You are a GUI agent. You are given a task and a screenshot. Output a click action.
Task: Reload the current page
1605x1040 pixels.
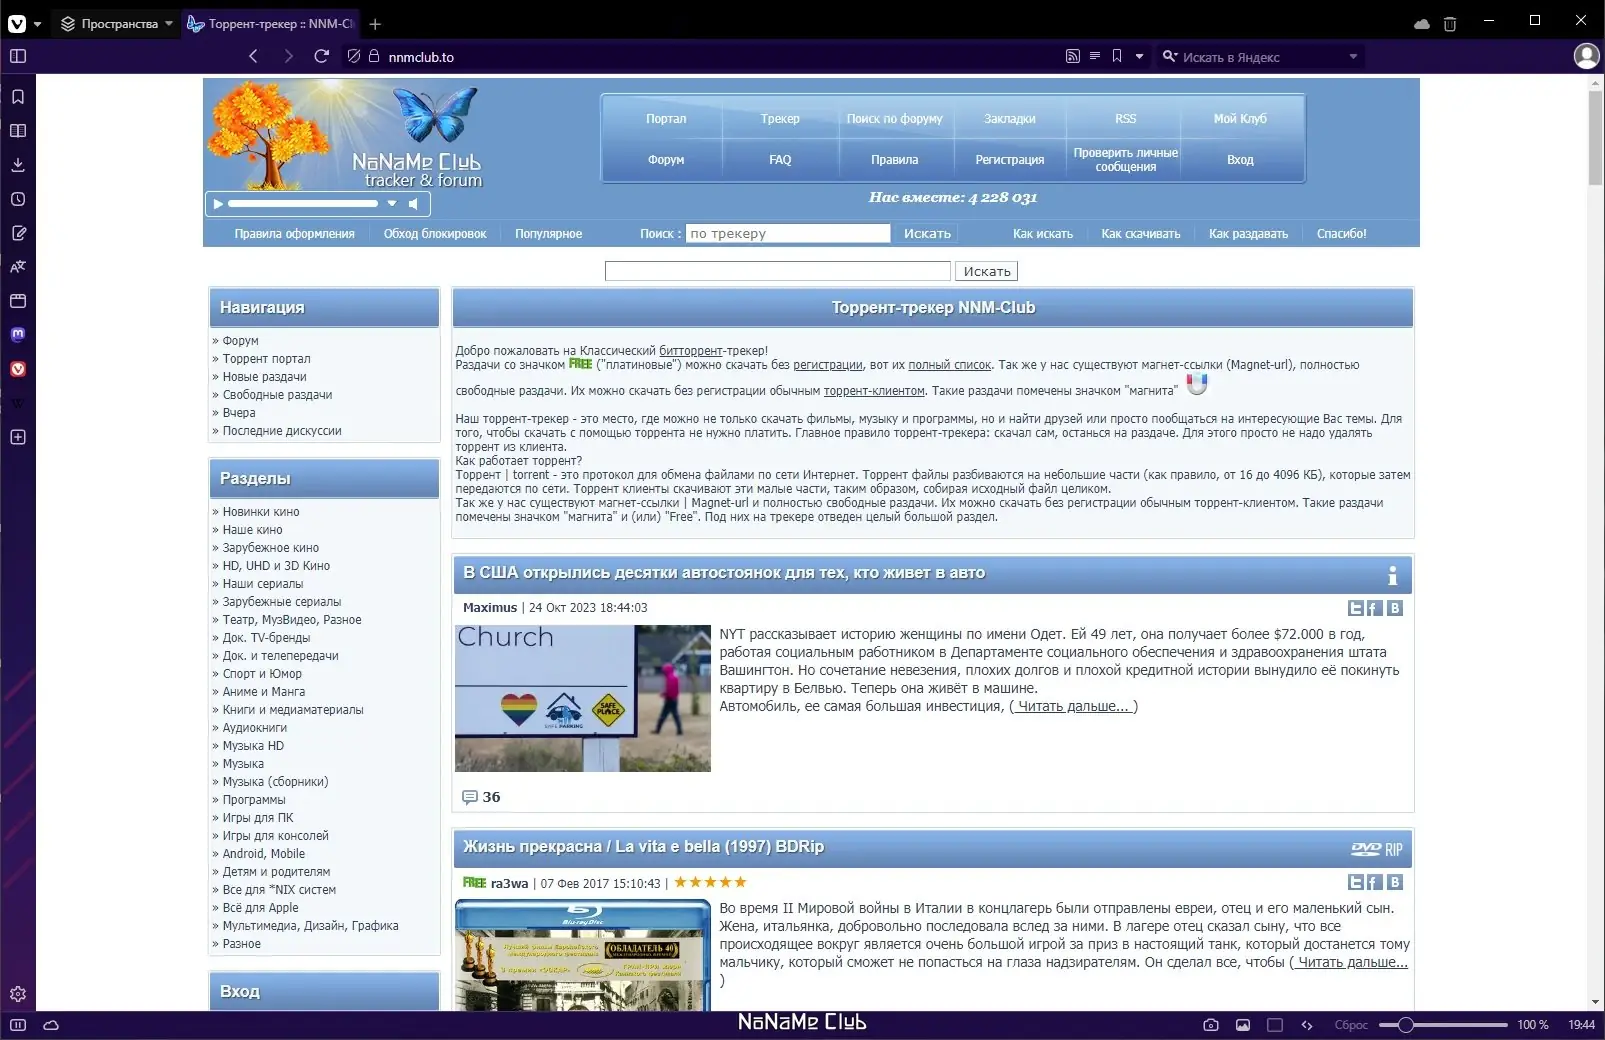pos(322,57)
